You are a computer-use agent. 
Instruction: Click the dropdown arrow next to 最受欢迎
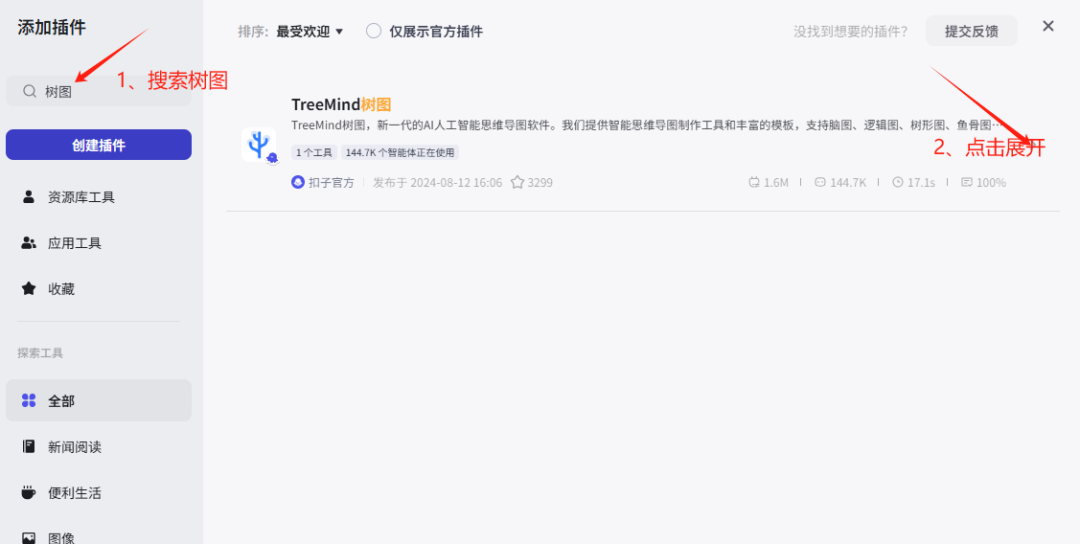click(x=339, y=32)
